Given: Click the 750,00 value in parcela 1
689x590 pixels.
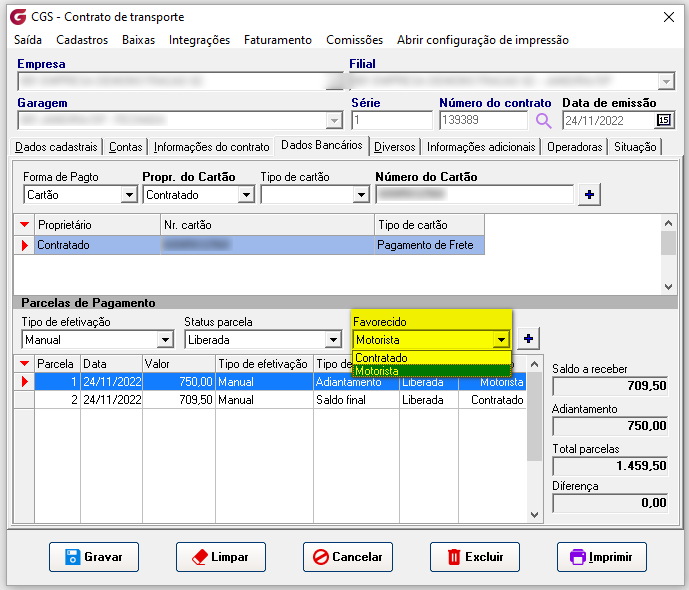Looking at the screenshot, I should [179, 382].
